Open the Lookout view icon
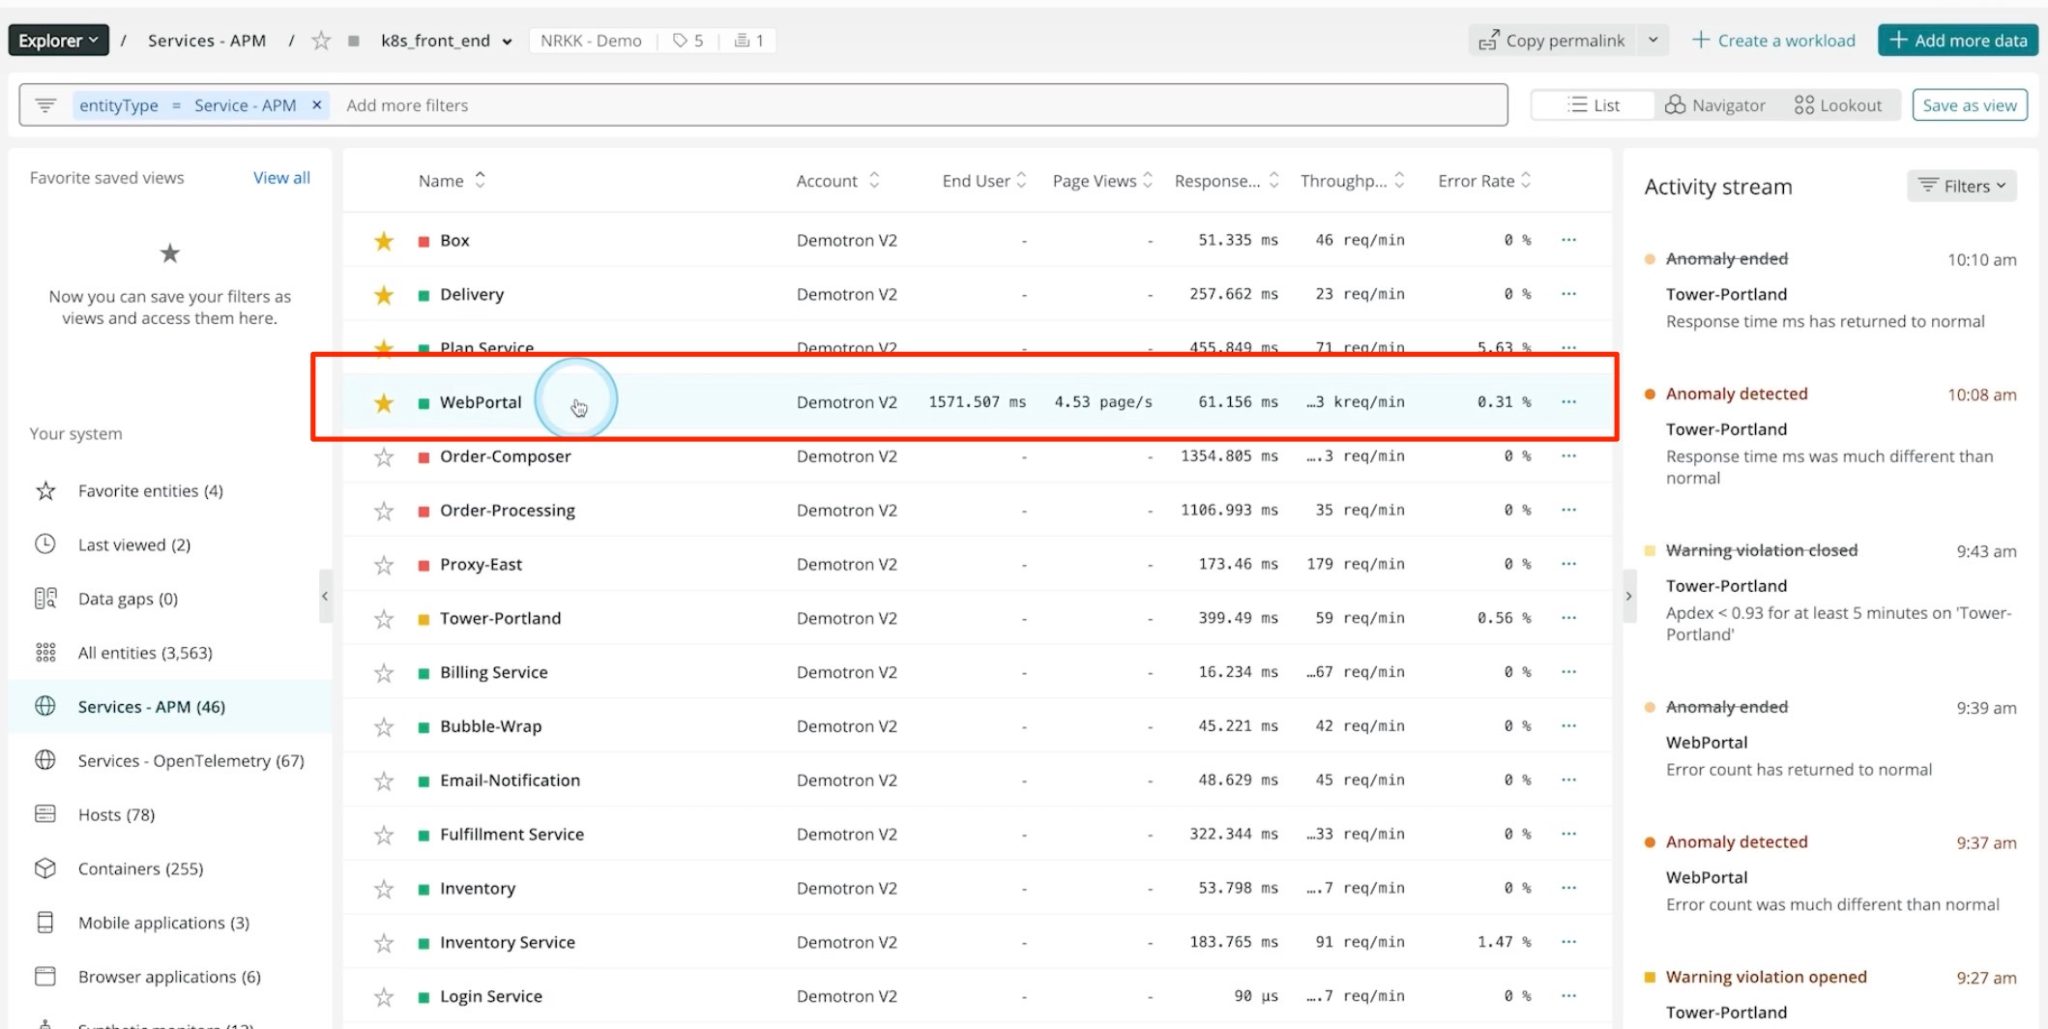The height and width of the screenshot is (1029, 2048). 1803,104
